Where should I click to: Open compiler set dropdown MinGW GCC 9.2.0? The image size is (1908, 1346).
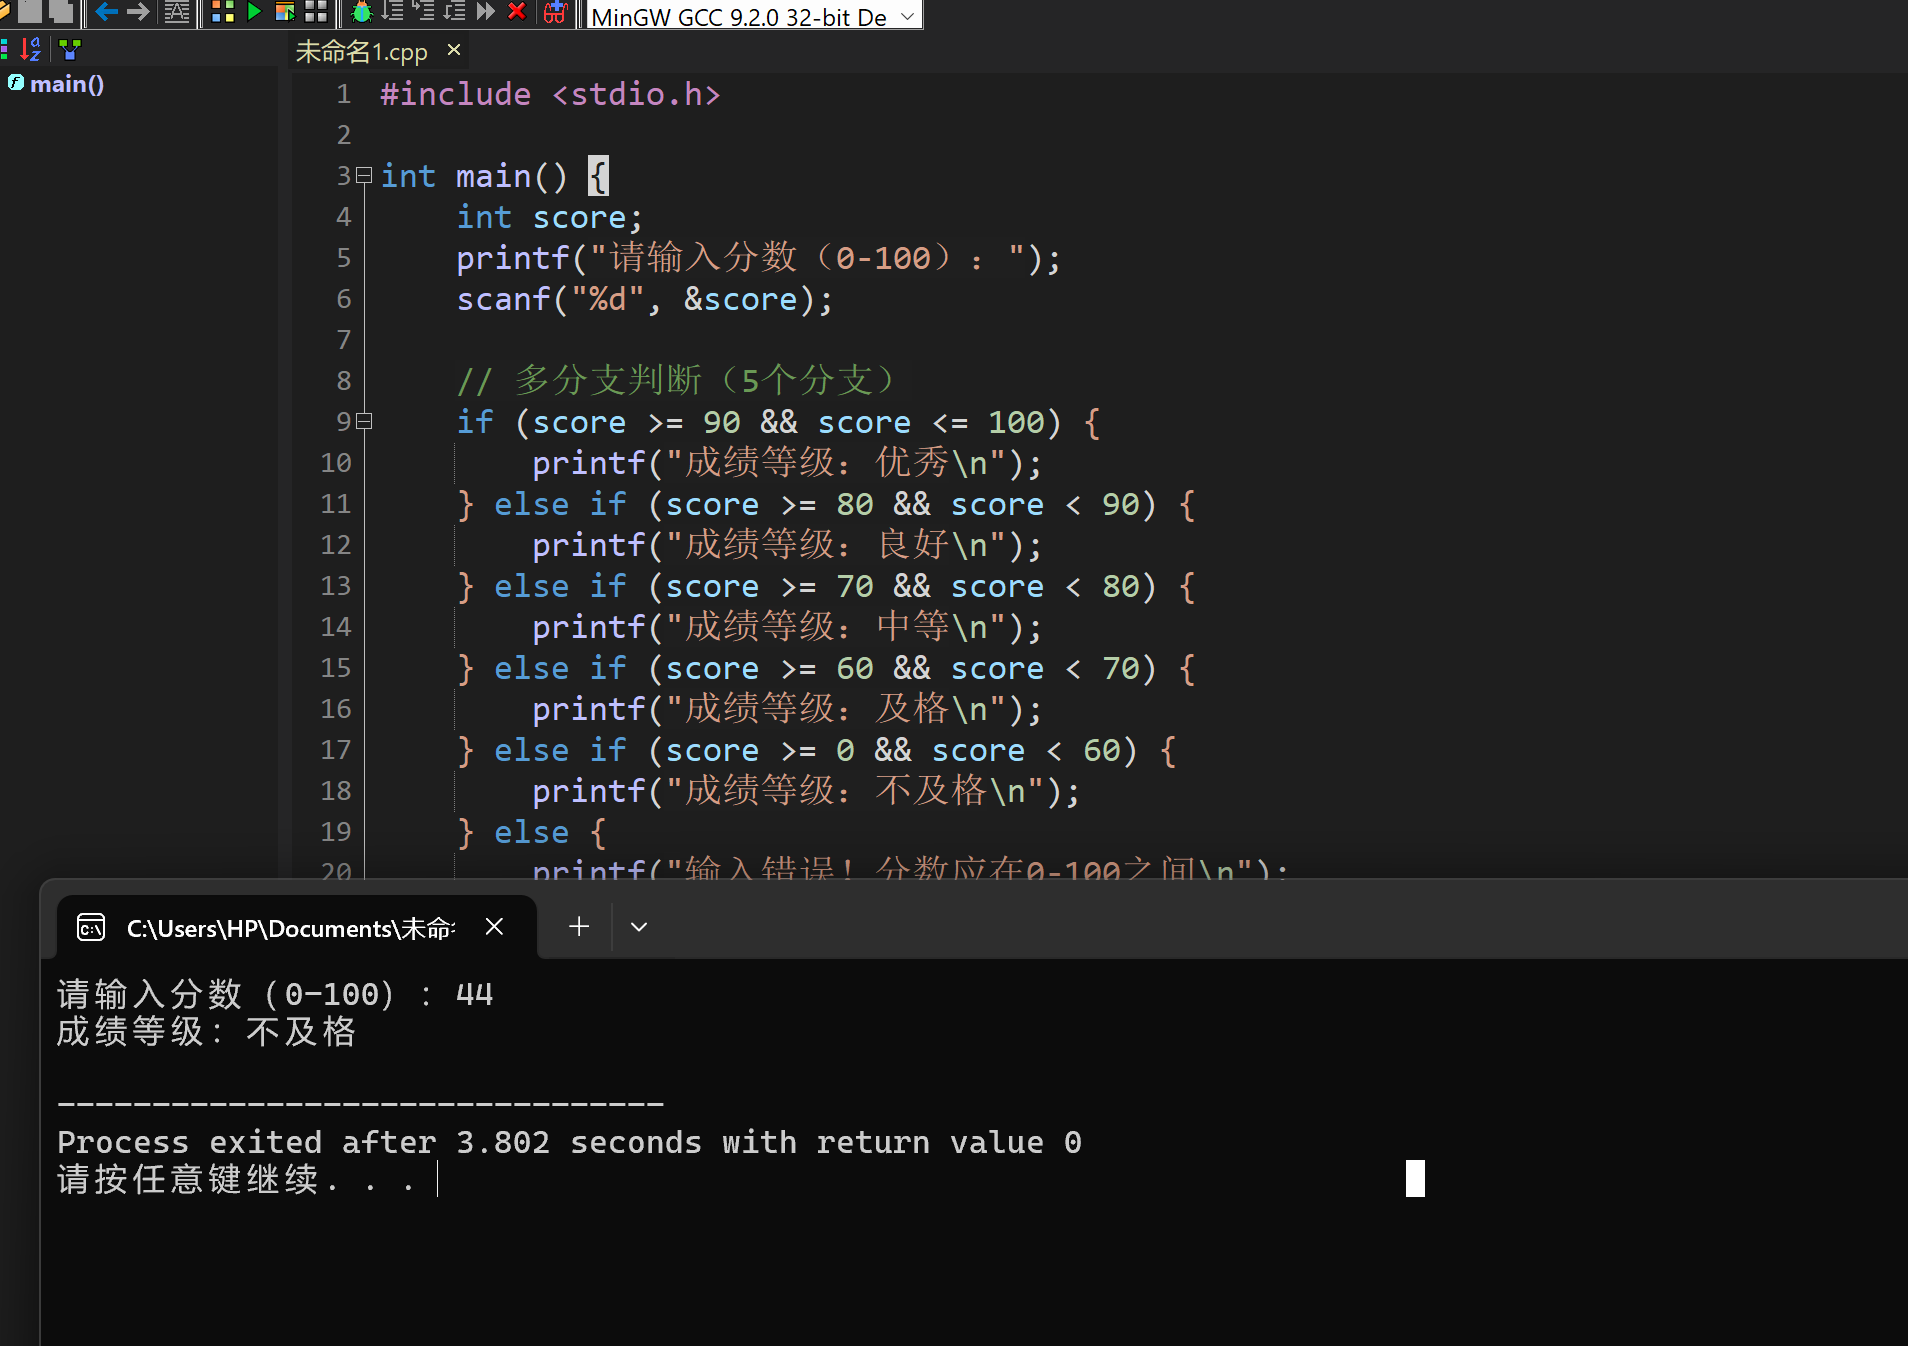(x=753, y=16)
